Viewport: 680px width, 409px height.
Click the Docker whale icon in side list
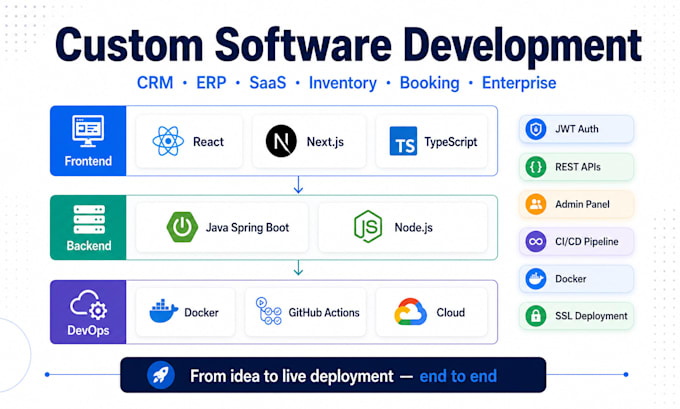[x=536, y=279]
